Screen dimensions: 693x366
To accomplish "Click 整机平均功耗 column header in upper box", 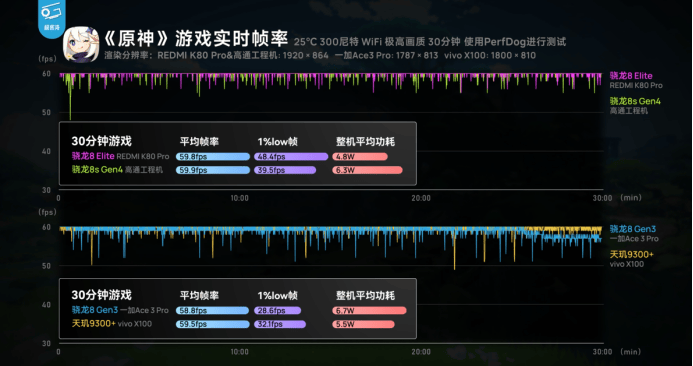I will [x=365, y=142].
